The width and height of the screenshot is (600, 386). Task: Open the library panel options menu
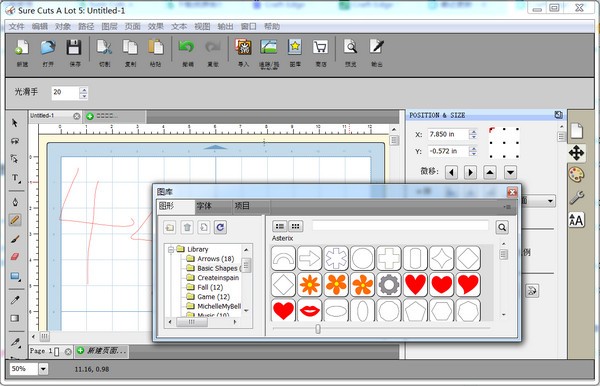[x=507, y=207]
